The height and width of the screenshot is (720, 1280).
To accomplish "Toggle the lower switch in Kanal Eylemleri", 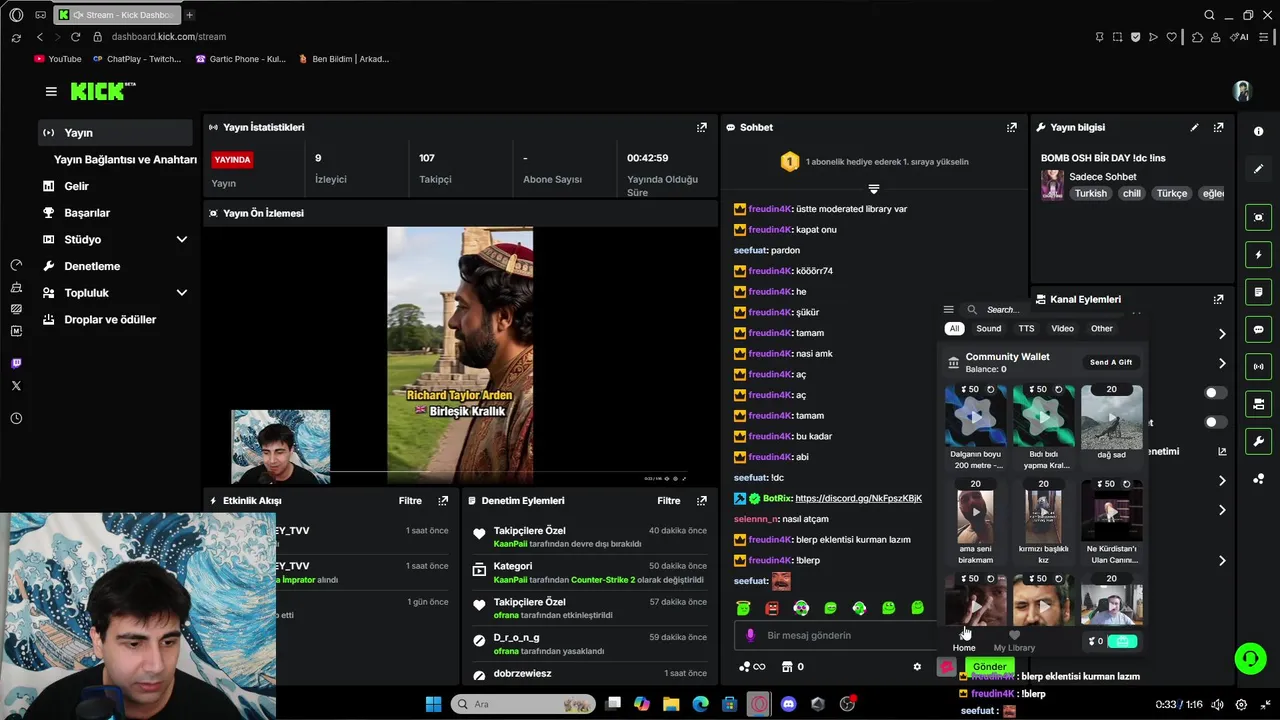I will (1215, 422).
